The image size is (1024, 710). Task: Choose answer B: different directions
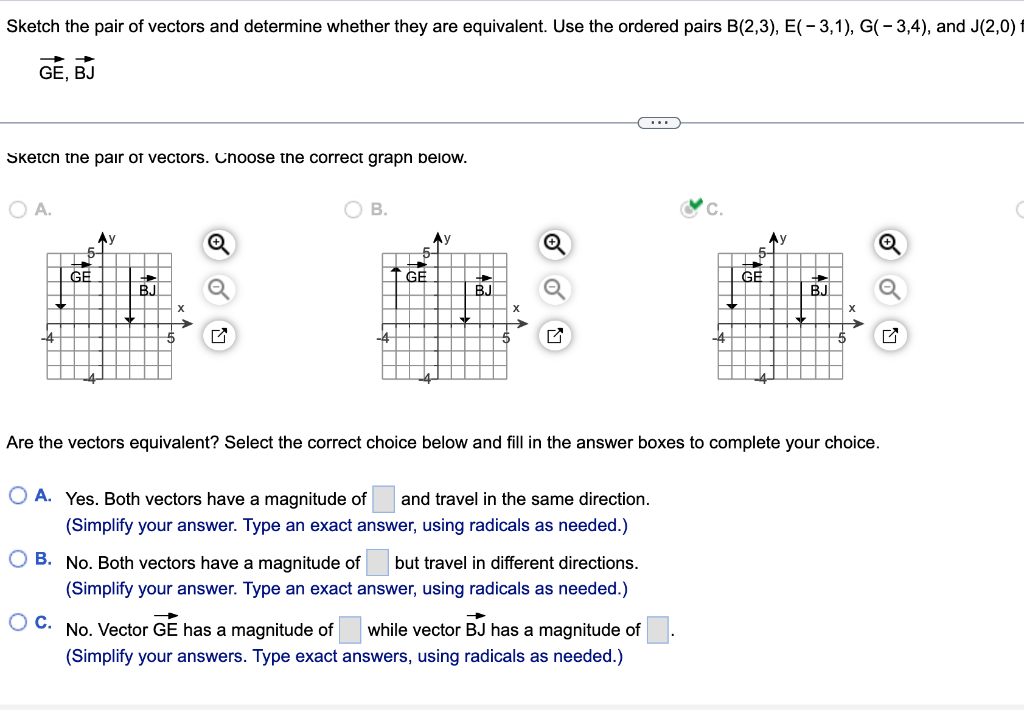[x=17, y=559]
